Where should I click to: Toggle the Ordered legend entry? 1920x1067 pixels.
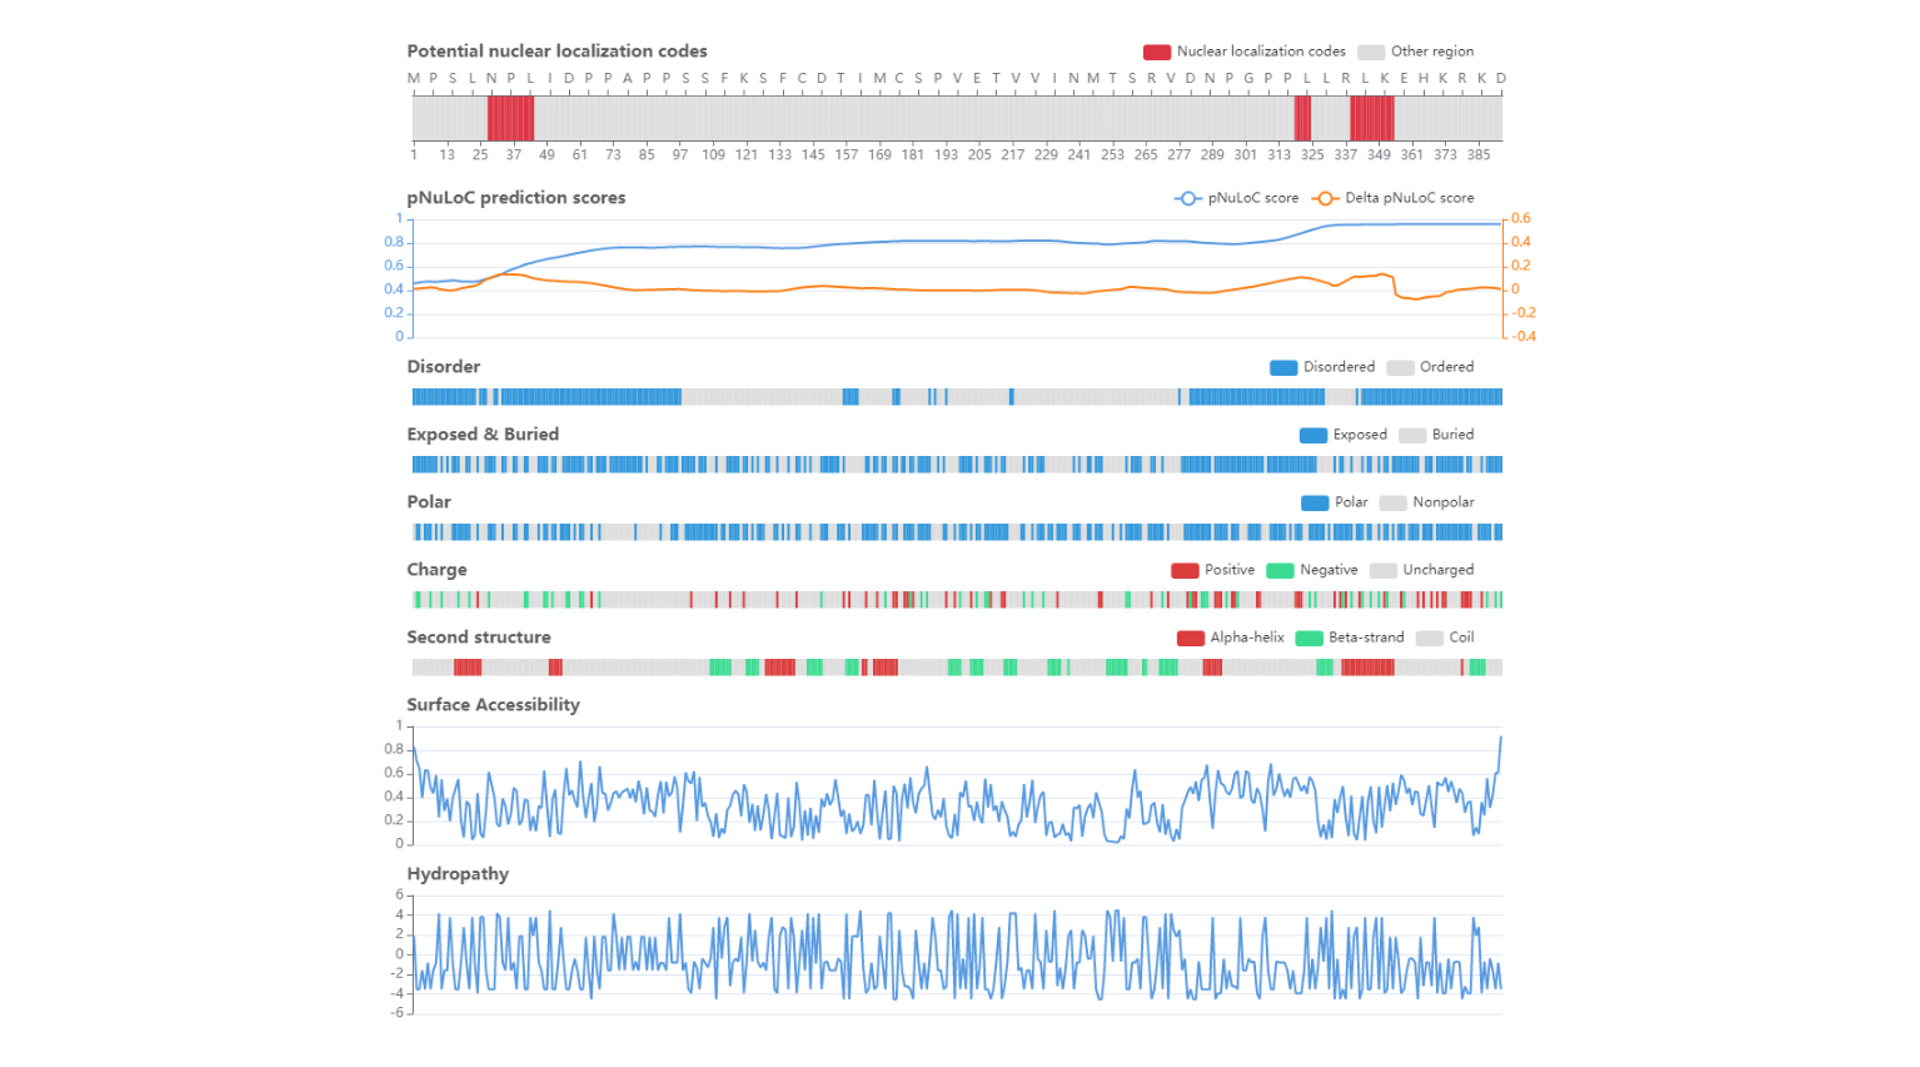(1430, 367)
